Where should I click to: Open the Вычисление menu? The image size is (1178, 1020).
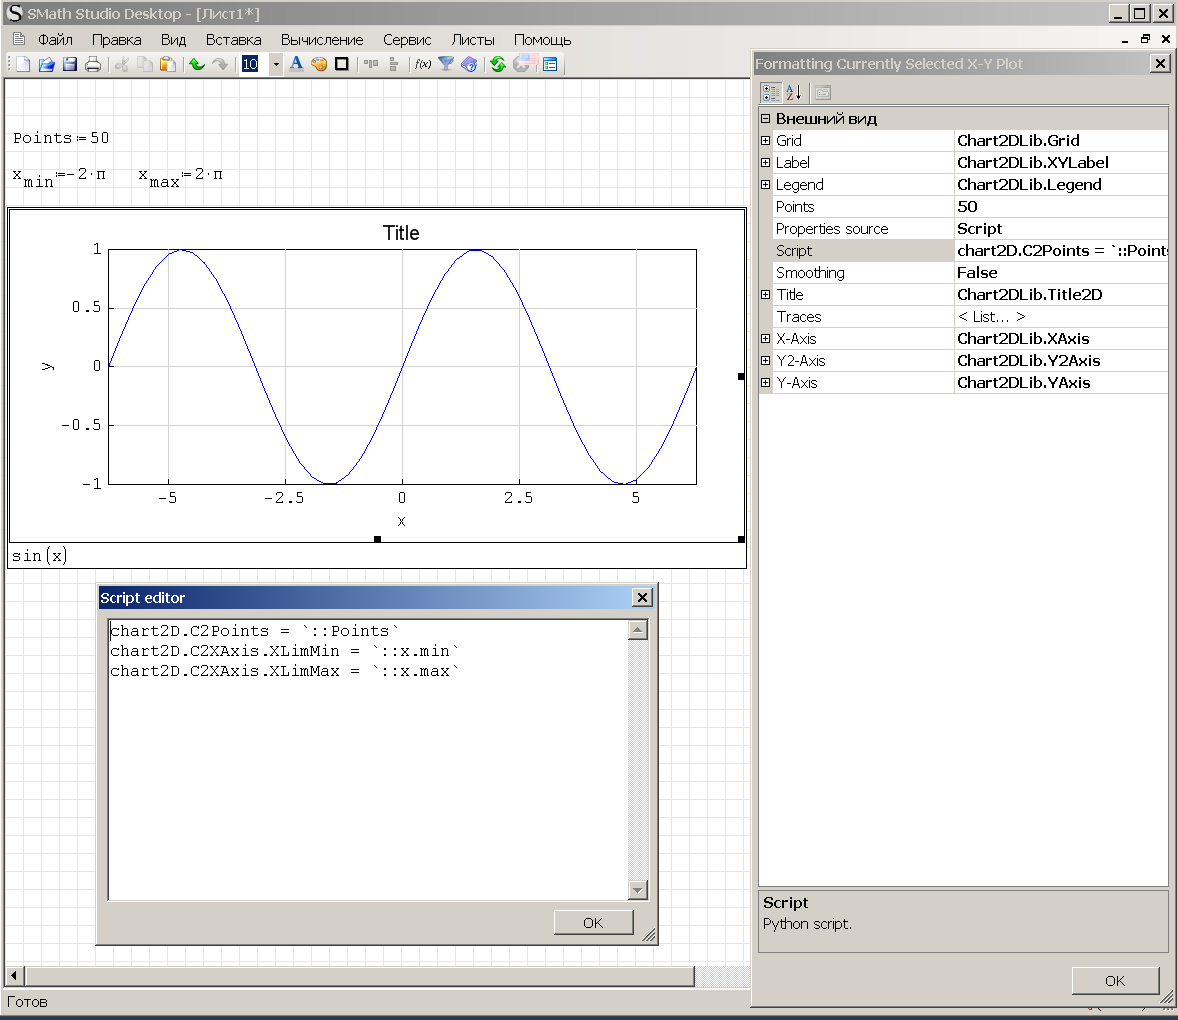coord(322,40)
